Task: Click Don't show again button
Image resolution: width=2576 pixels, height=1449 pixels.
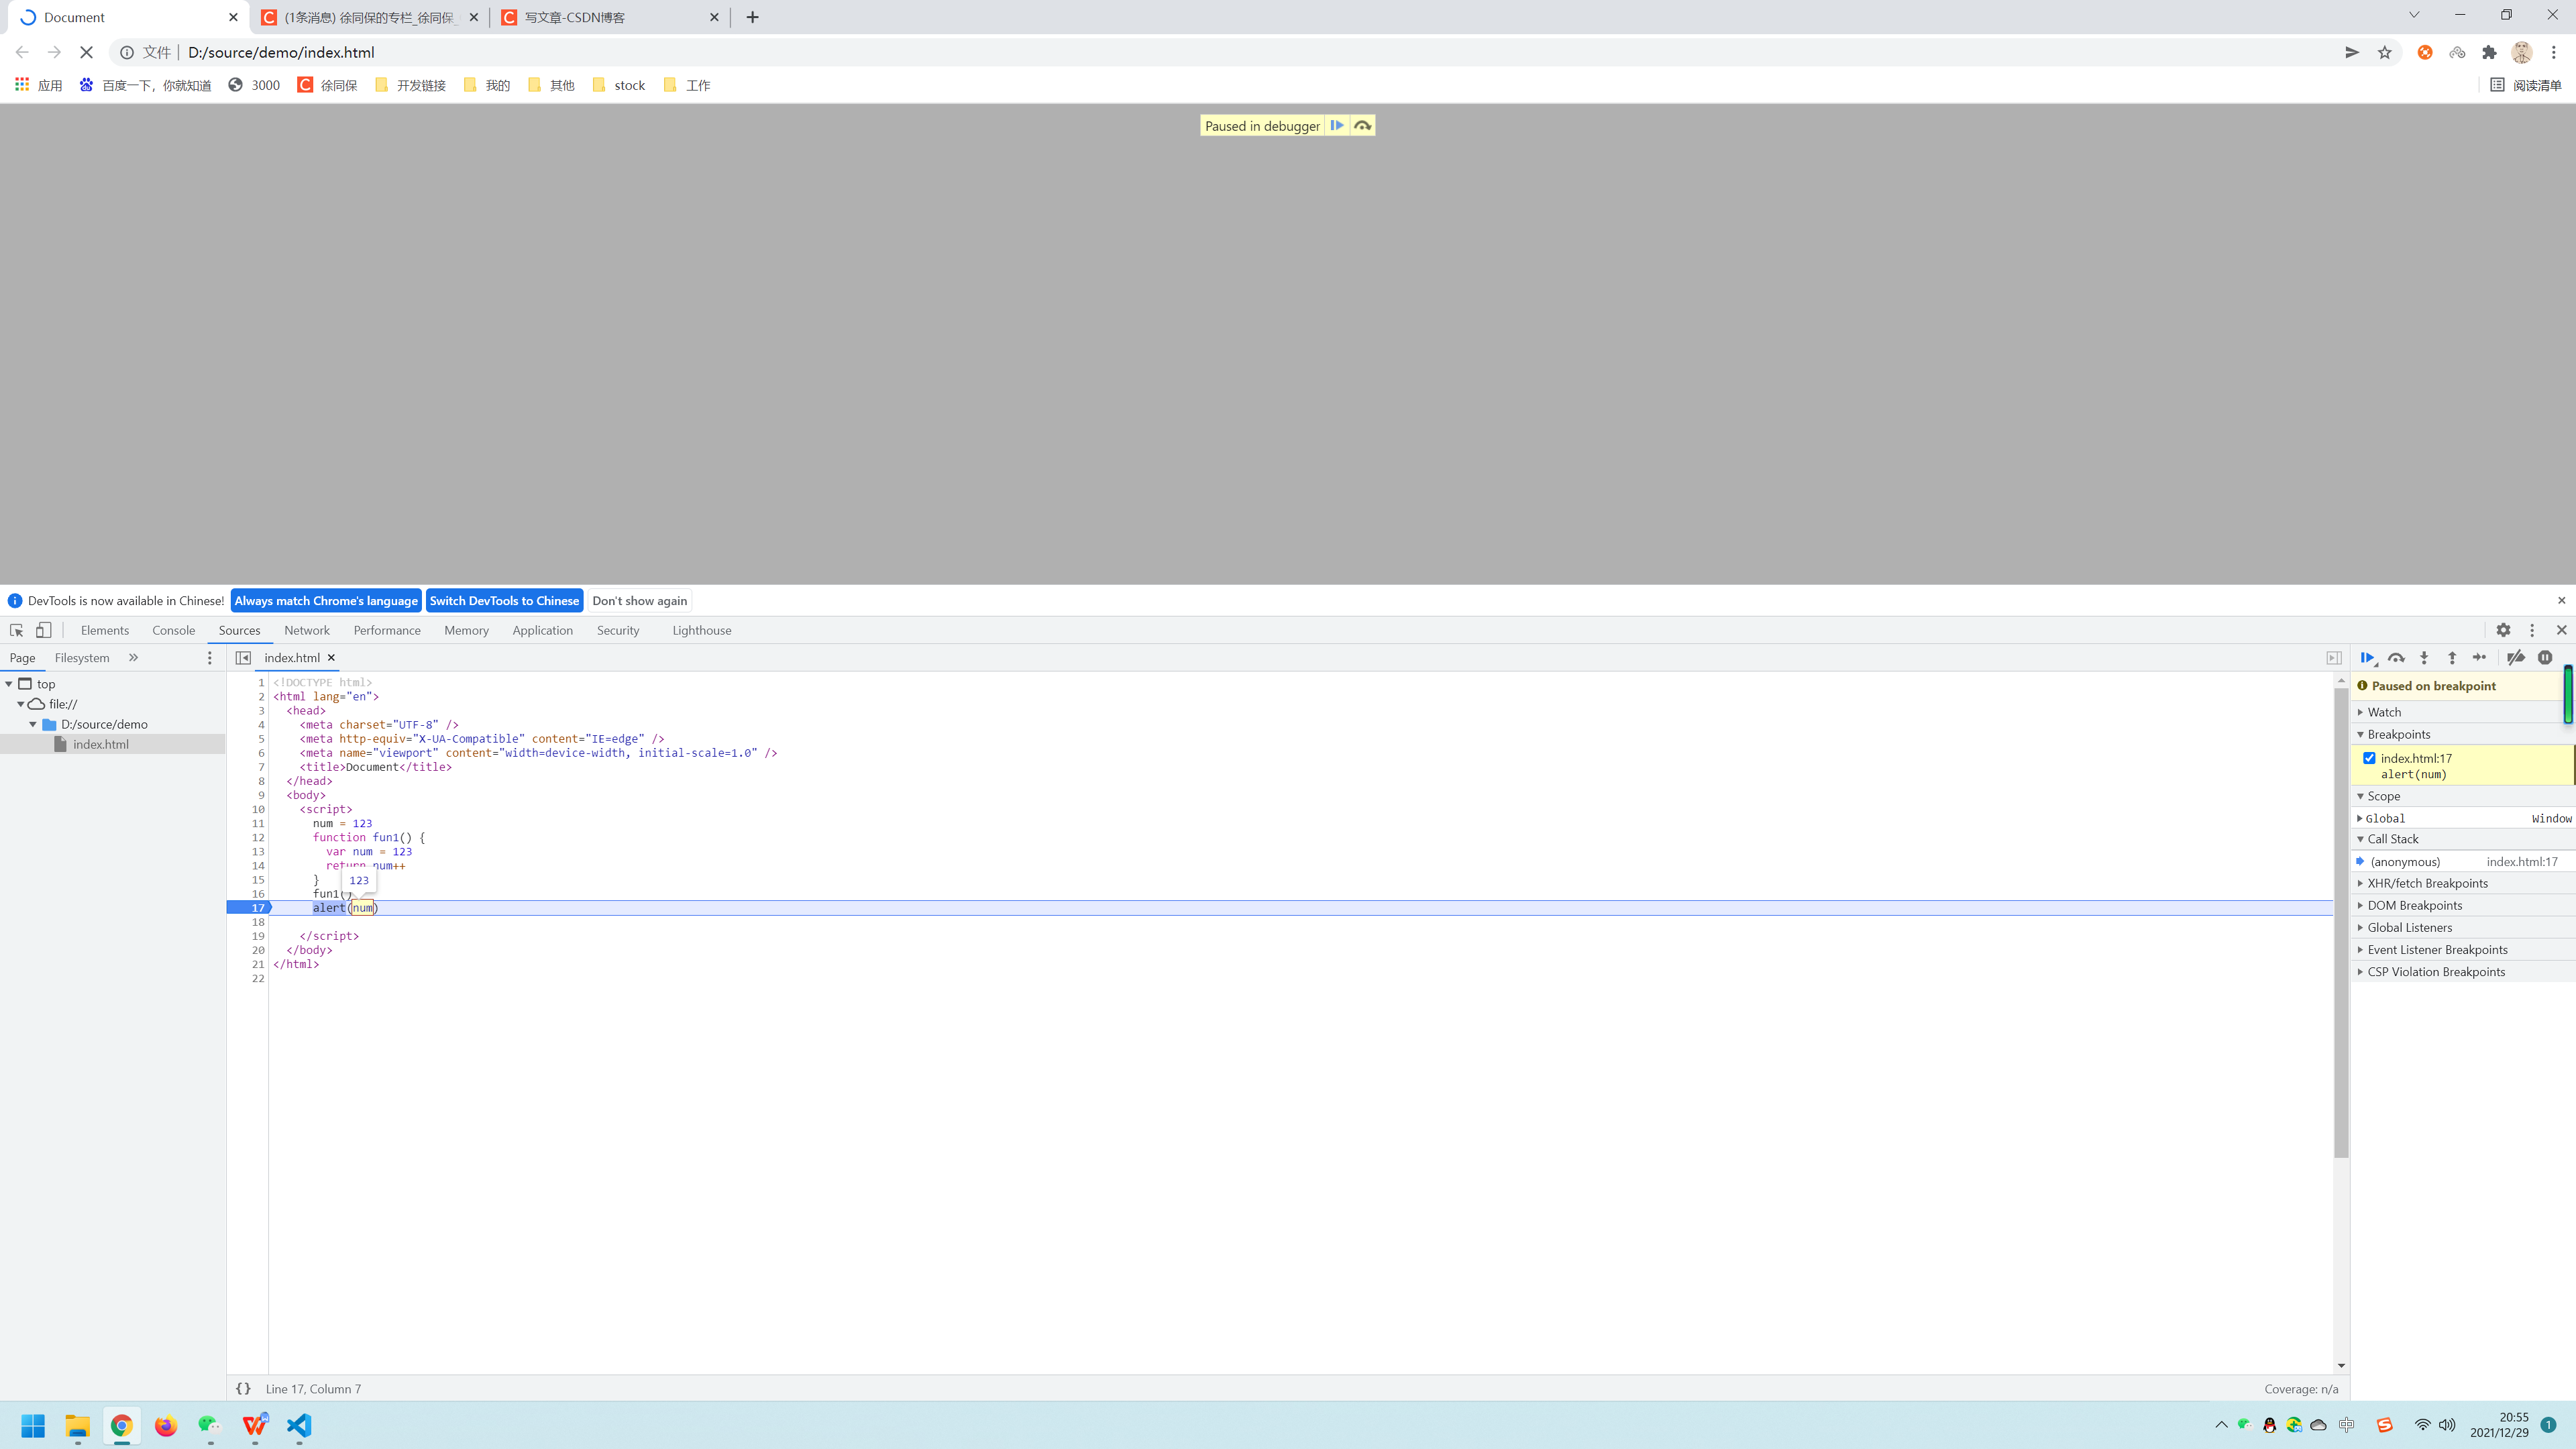Action: 639,600
